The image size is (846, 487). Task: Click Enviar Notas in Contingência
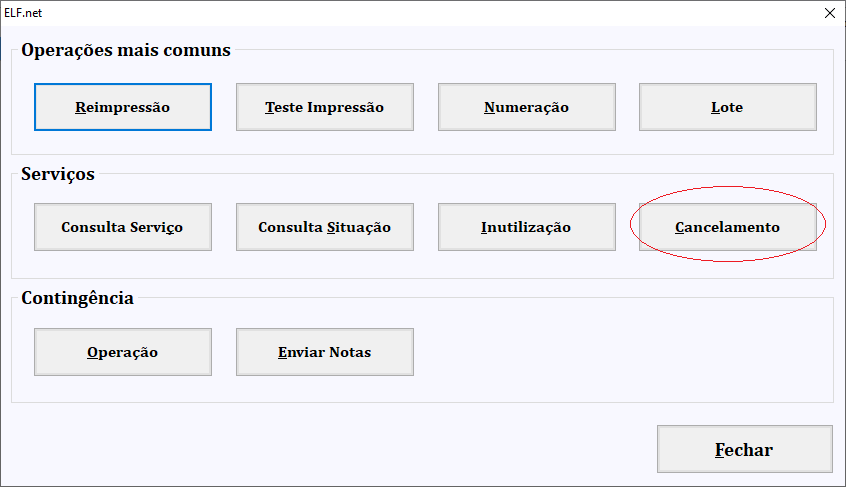tap(324, 352)
